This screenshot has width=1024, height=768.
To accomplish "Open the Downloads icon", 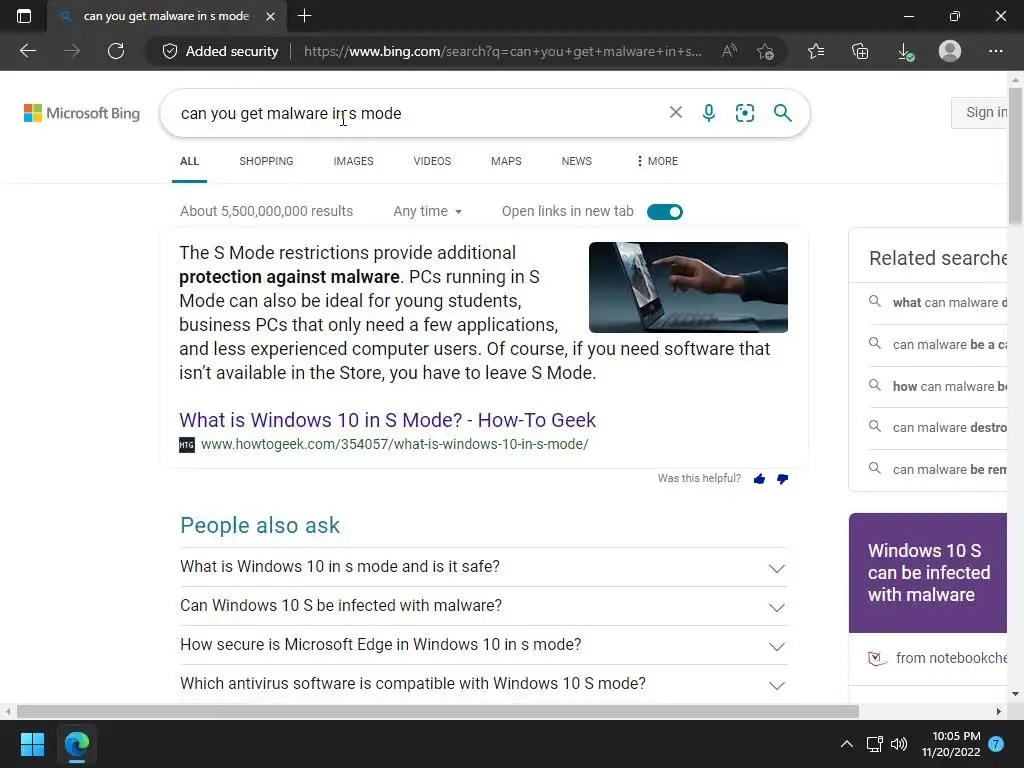I will [905, 51].
